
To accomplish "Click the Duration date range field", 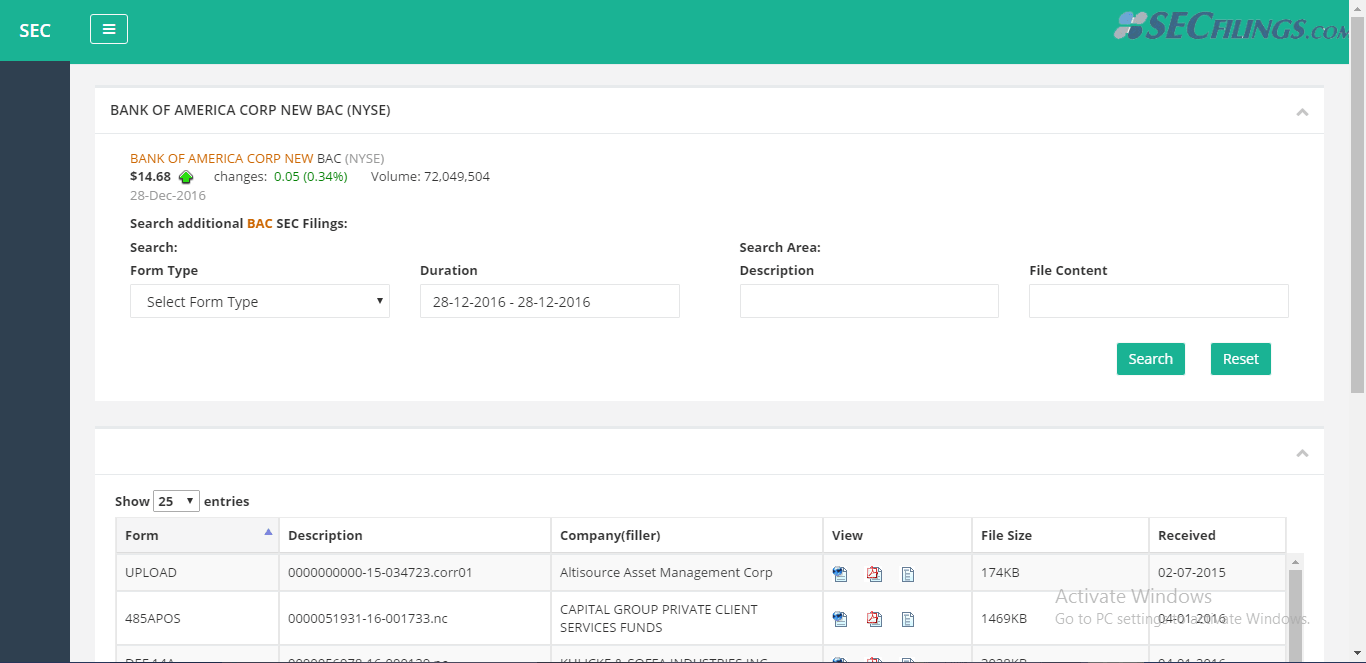I will tap(550, 301).
